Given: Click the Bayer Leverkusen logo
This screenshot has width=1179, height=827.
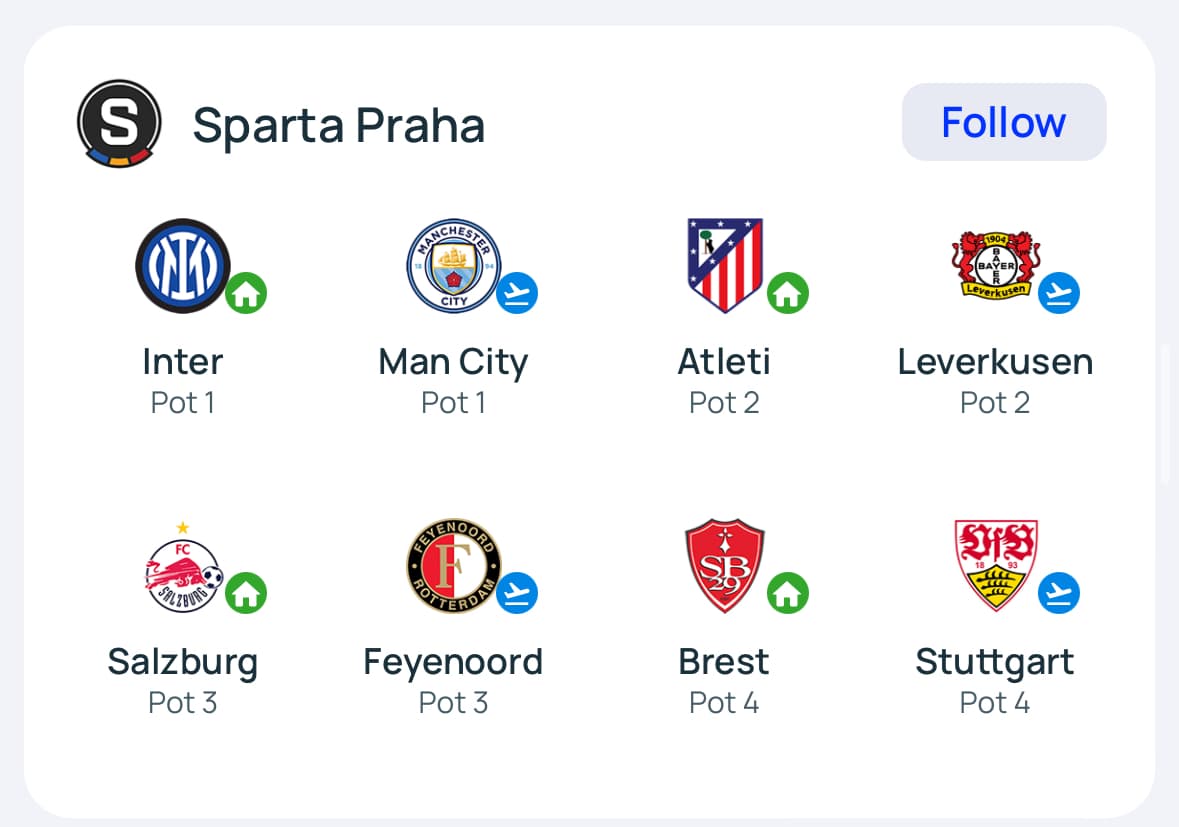Looking at the screenshot, I should (996, 265).
